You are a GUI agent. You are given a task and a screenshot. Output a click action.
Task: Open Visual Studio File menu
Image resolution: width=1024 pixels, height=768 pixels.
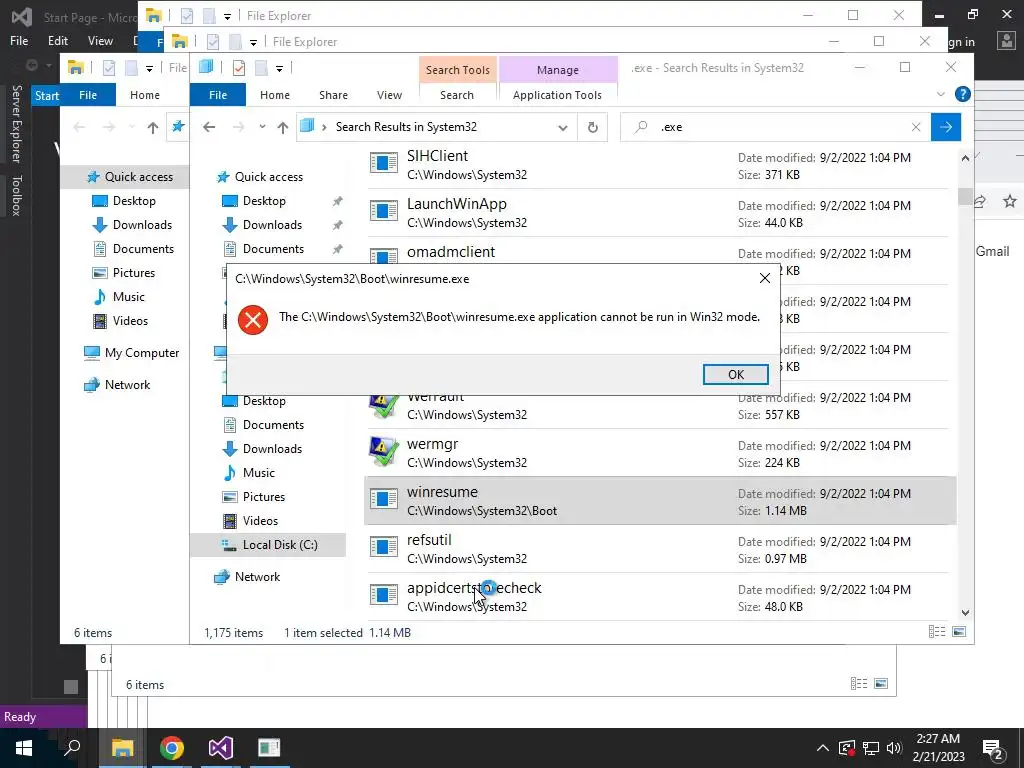[x=19, y=40]
